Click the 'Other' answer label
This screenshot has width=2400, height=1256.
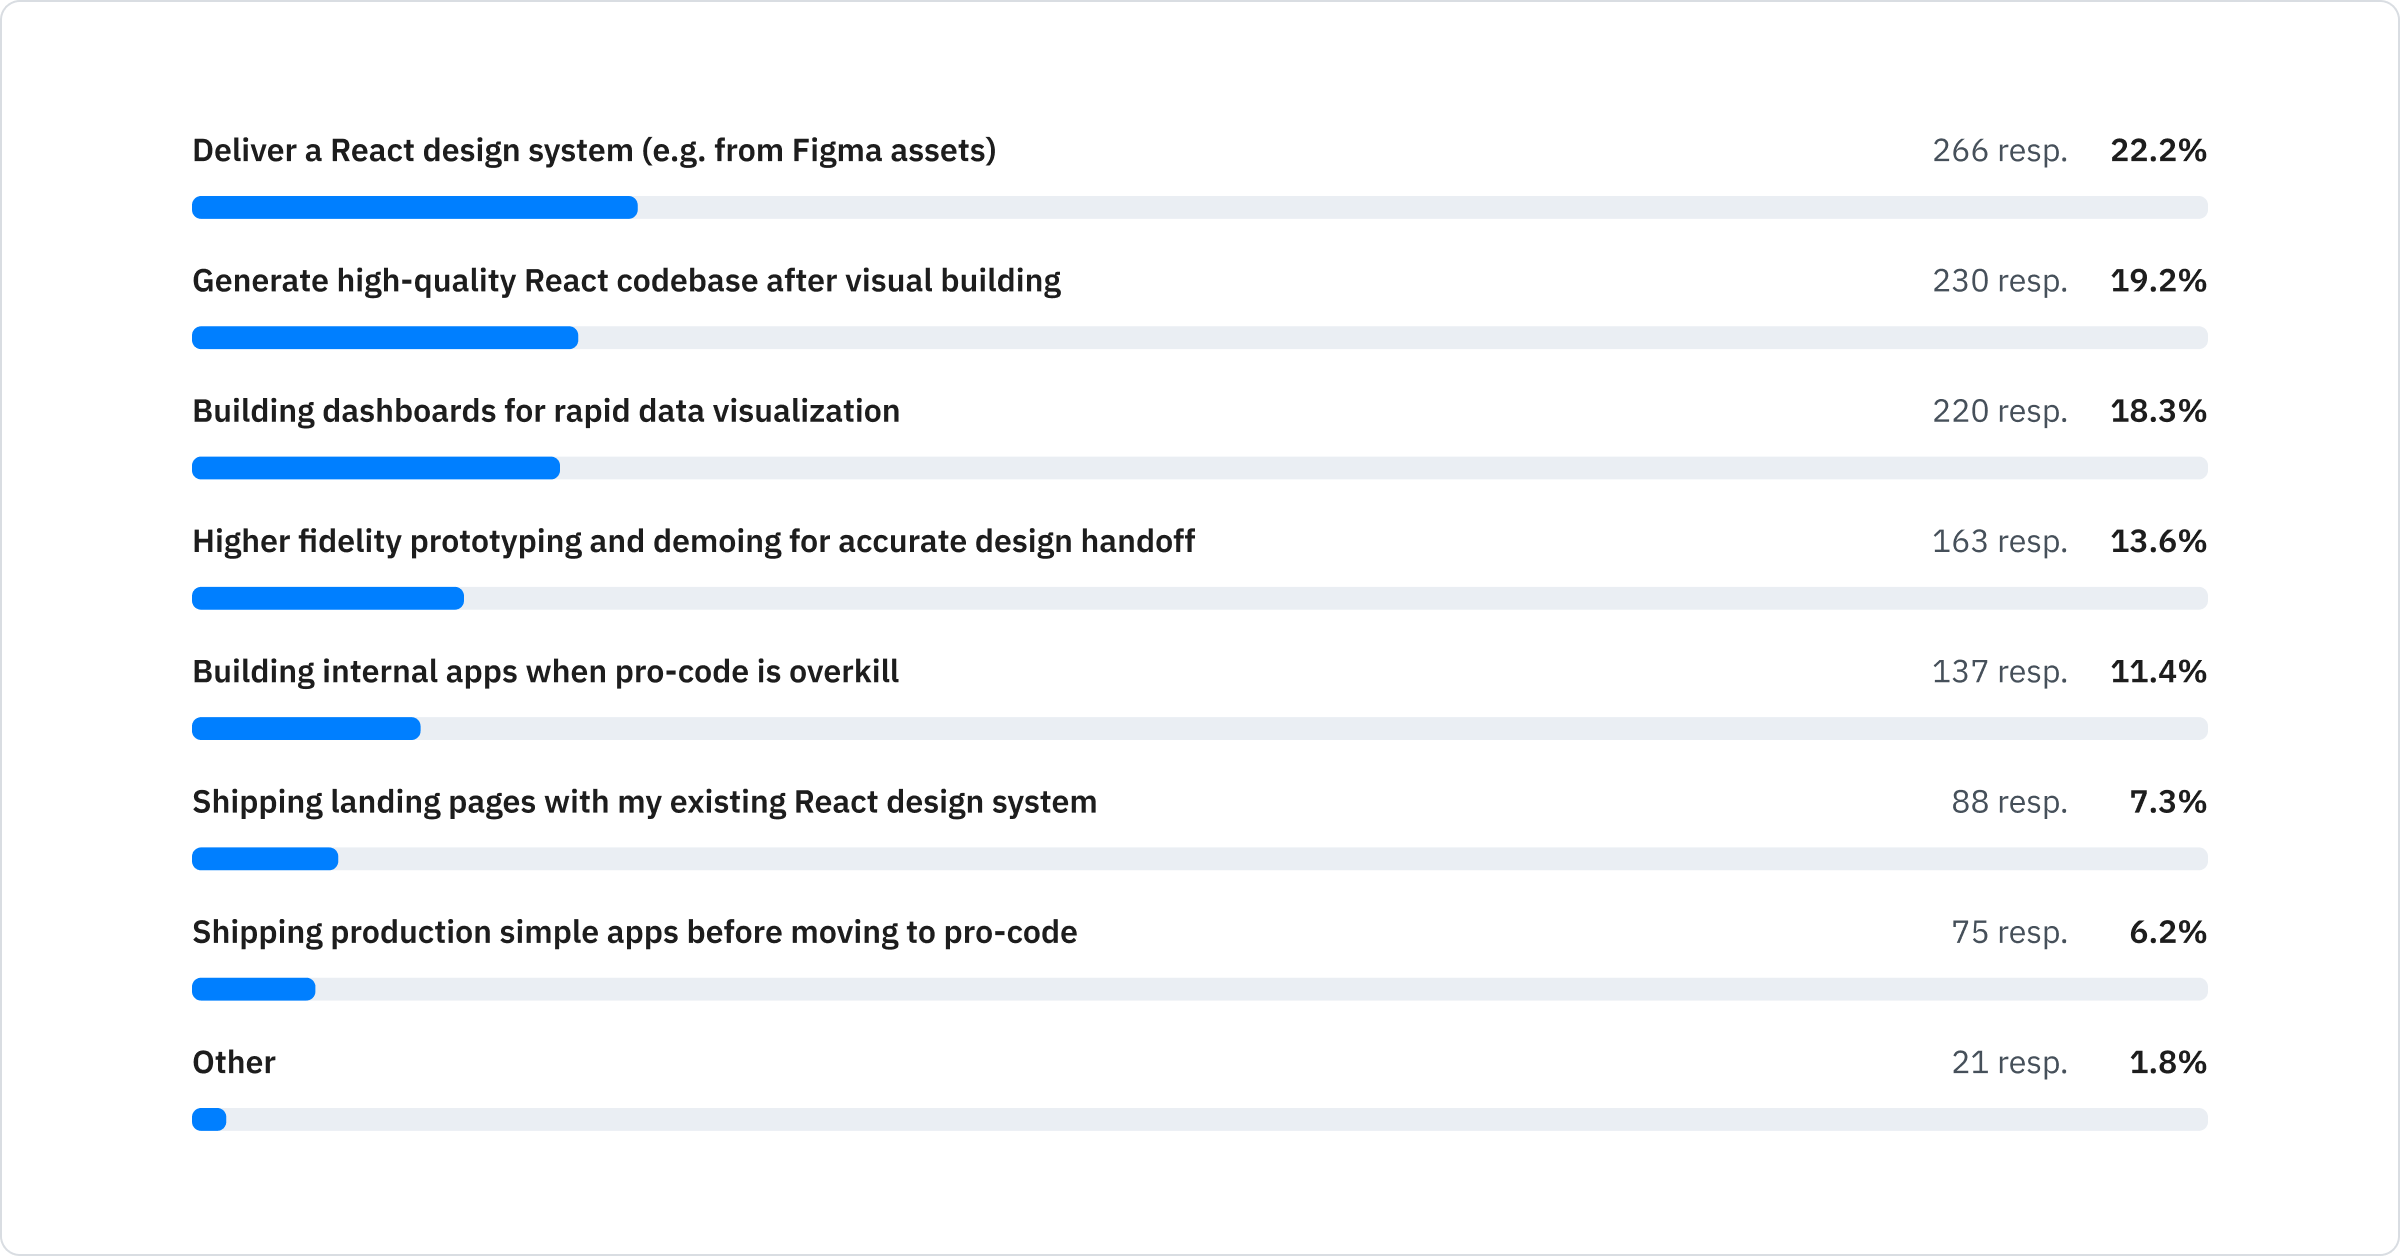(x=234, y=1062)
